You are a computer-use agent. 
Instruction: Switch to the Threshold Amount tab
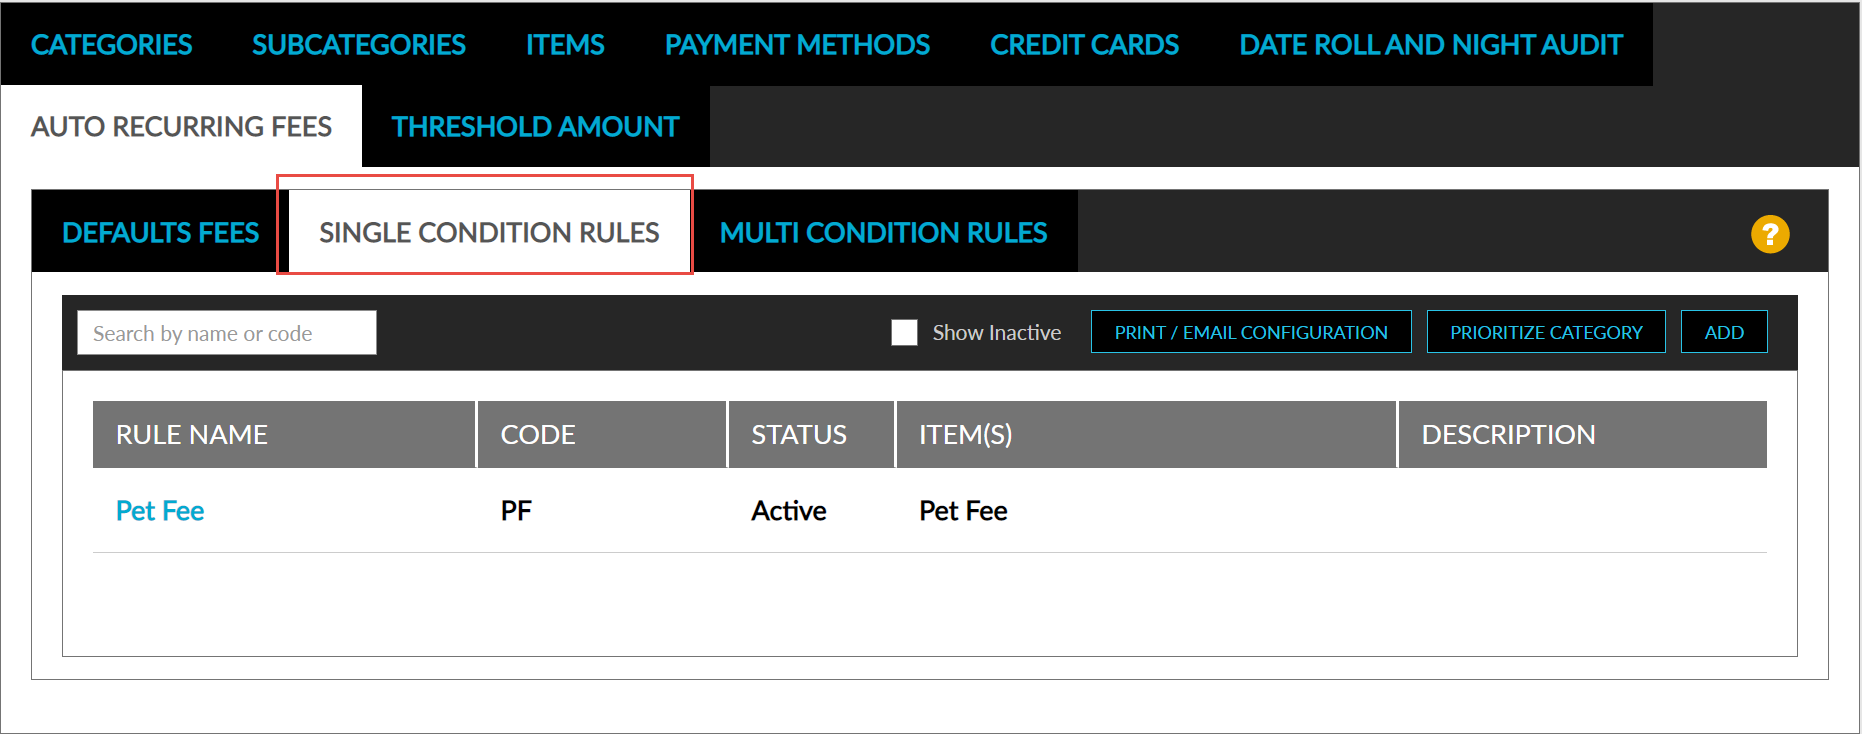tap(535, 127)
